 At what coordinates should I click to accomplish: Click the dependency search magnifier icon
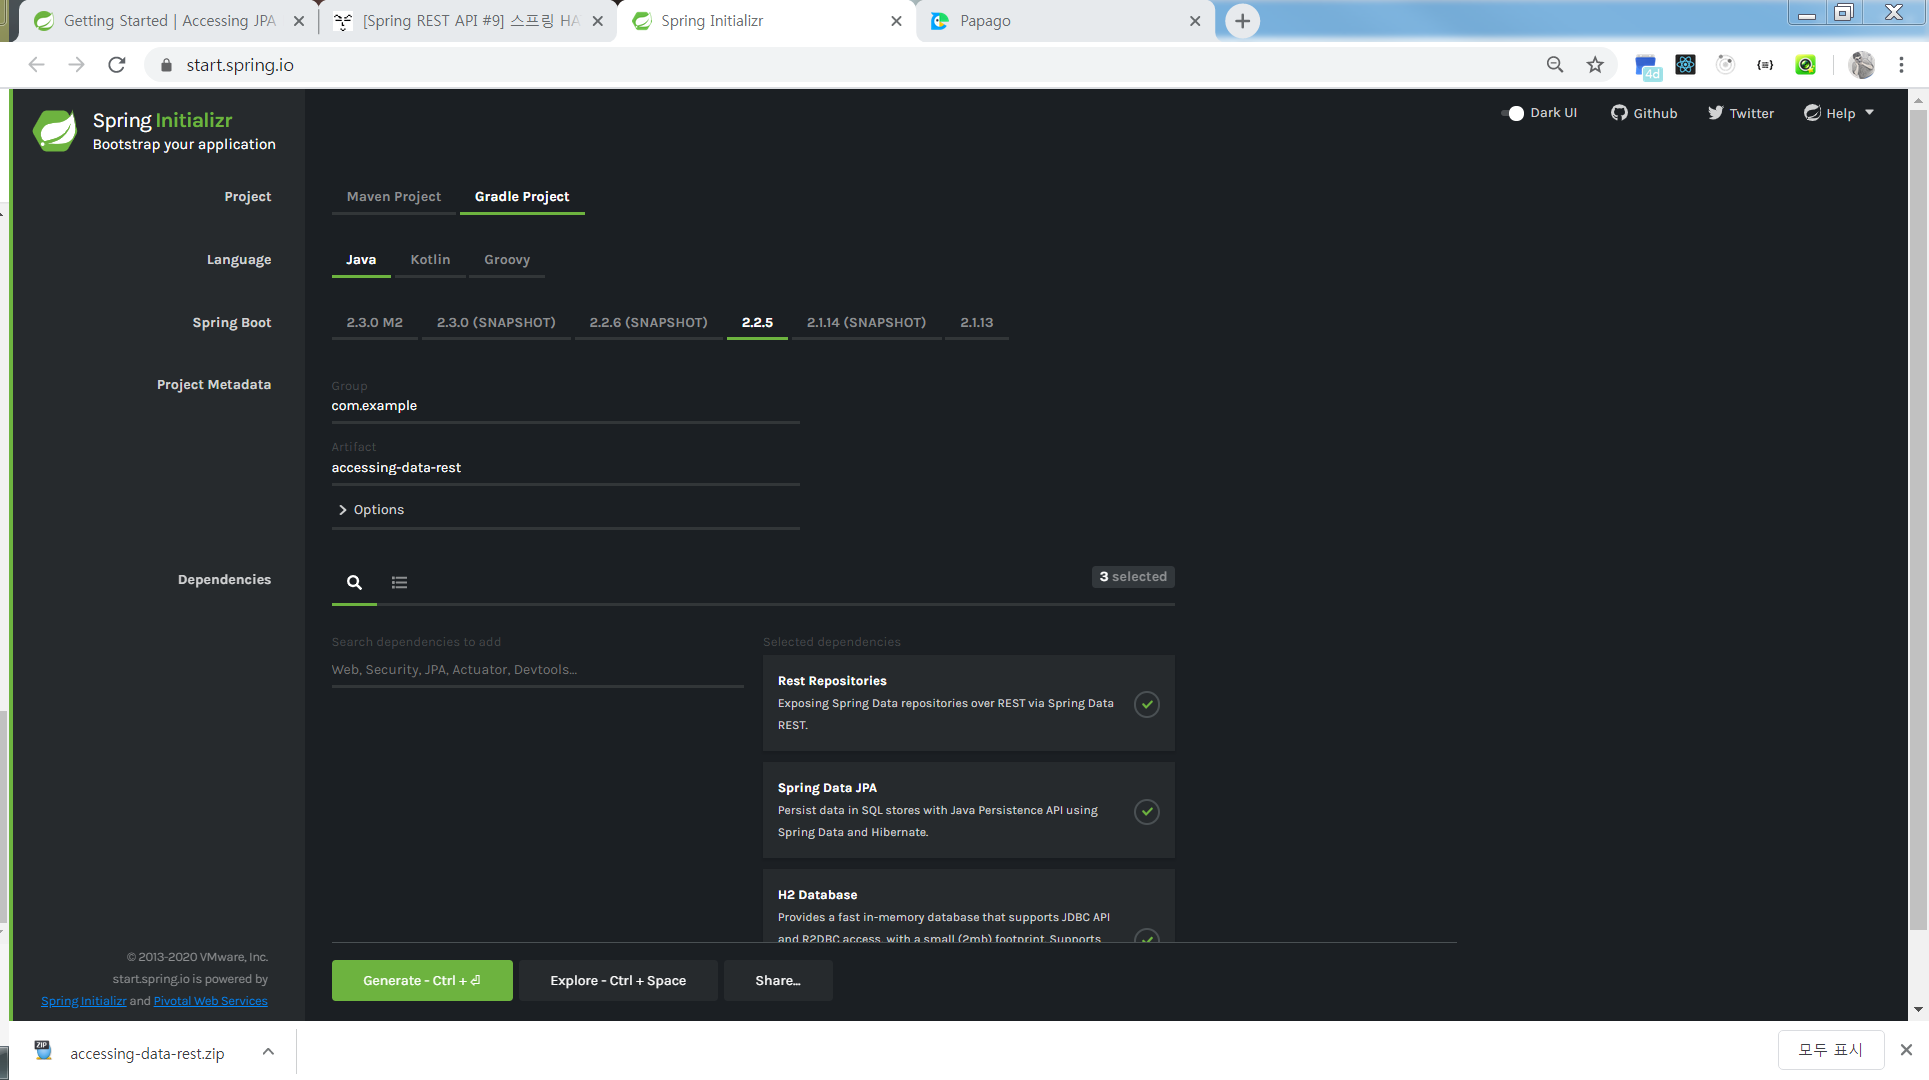[354, 582]
